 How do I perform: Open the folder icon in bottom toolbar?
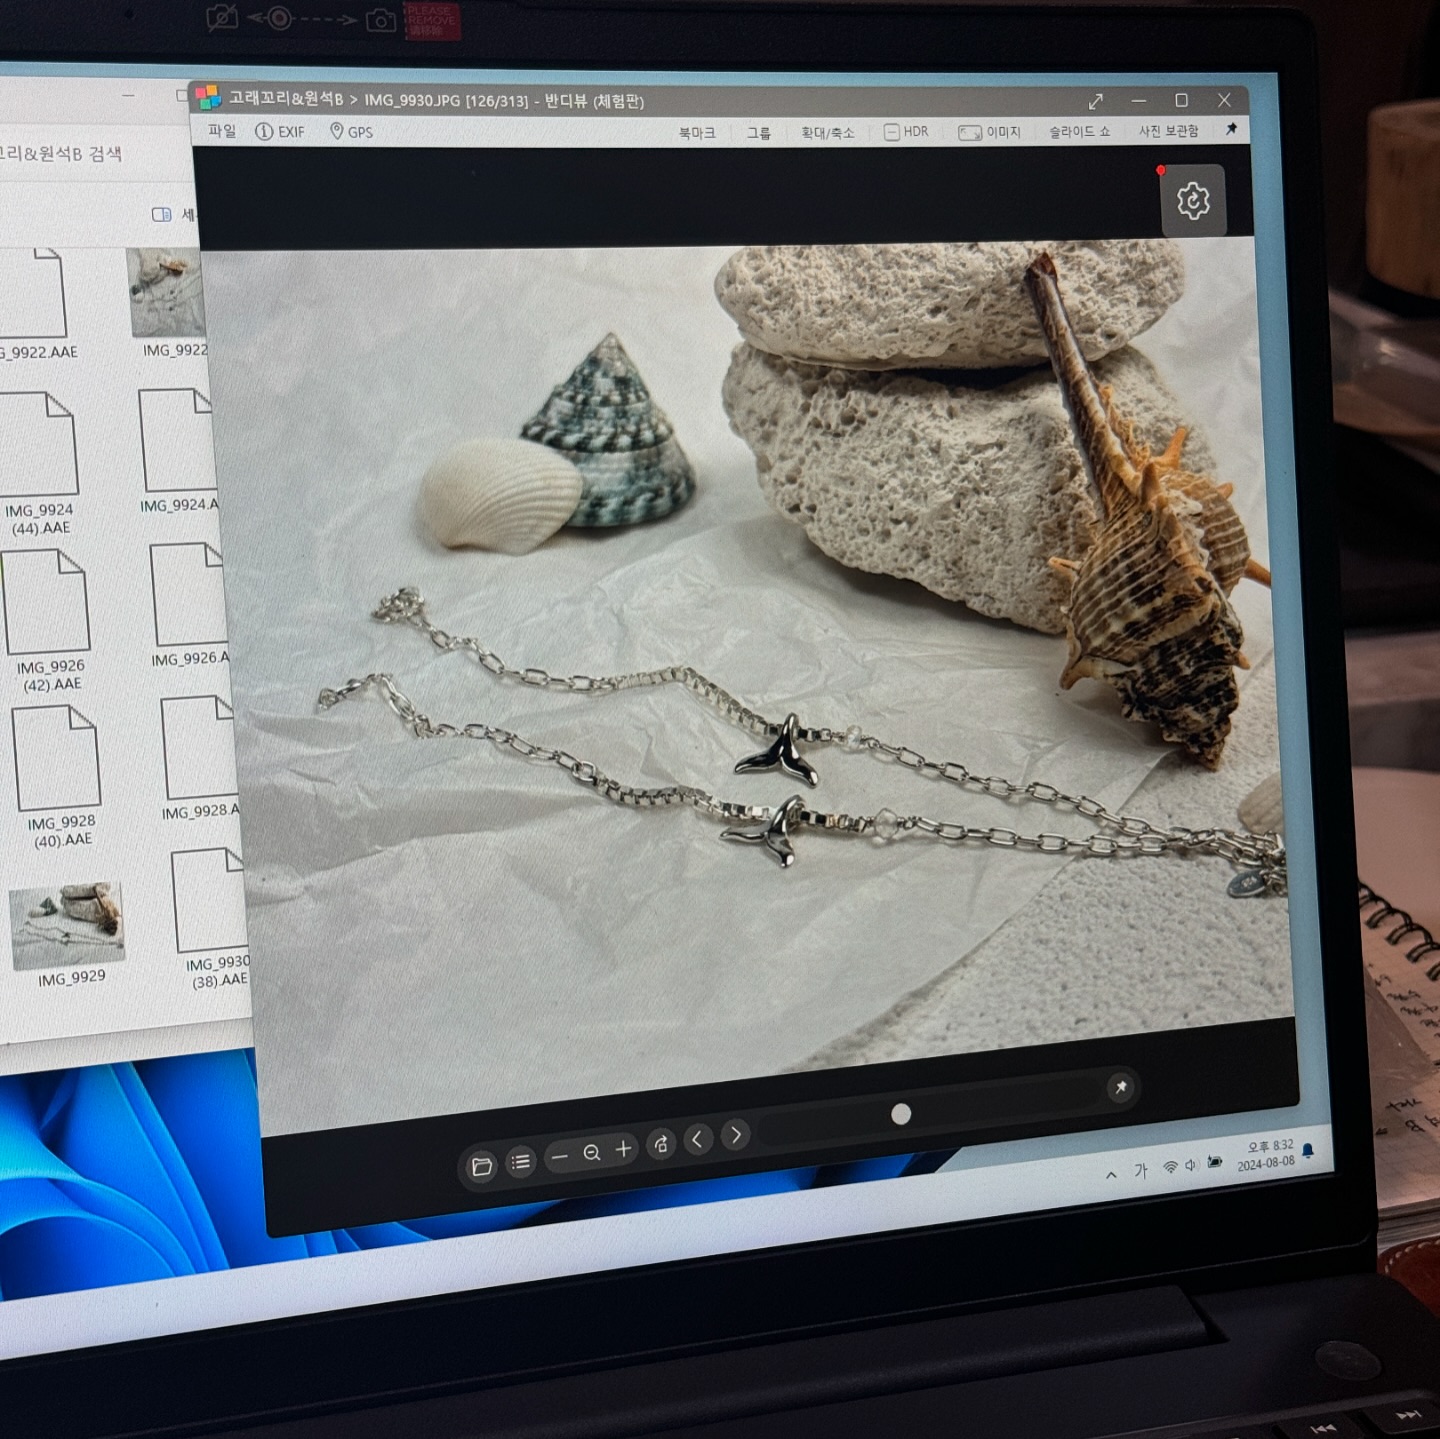coord(482,1166)
